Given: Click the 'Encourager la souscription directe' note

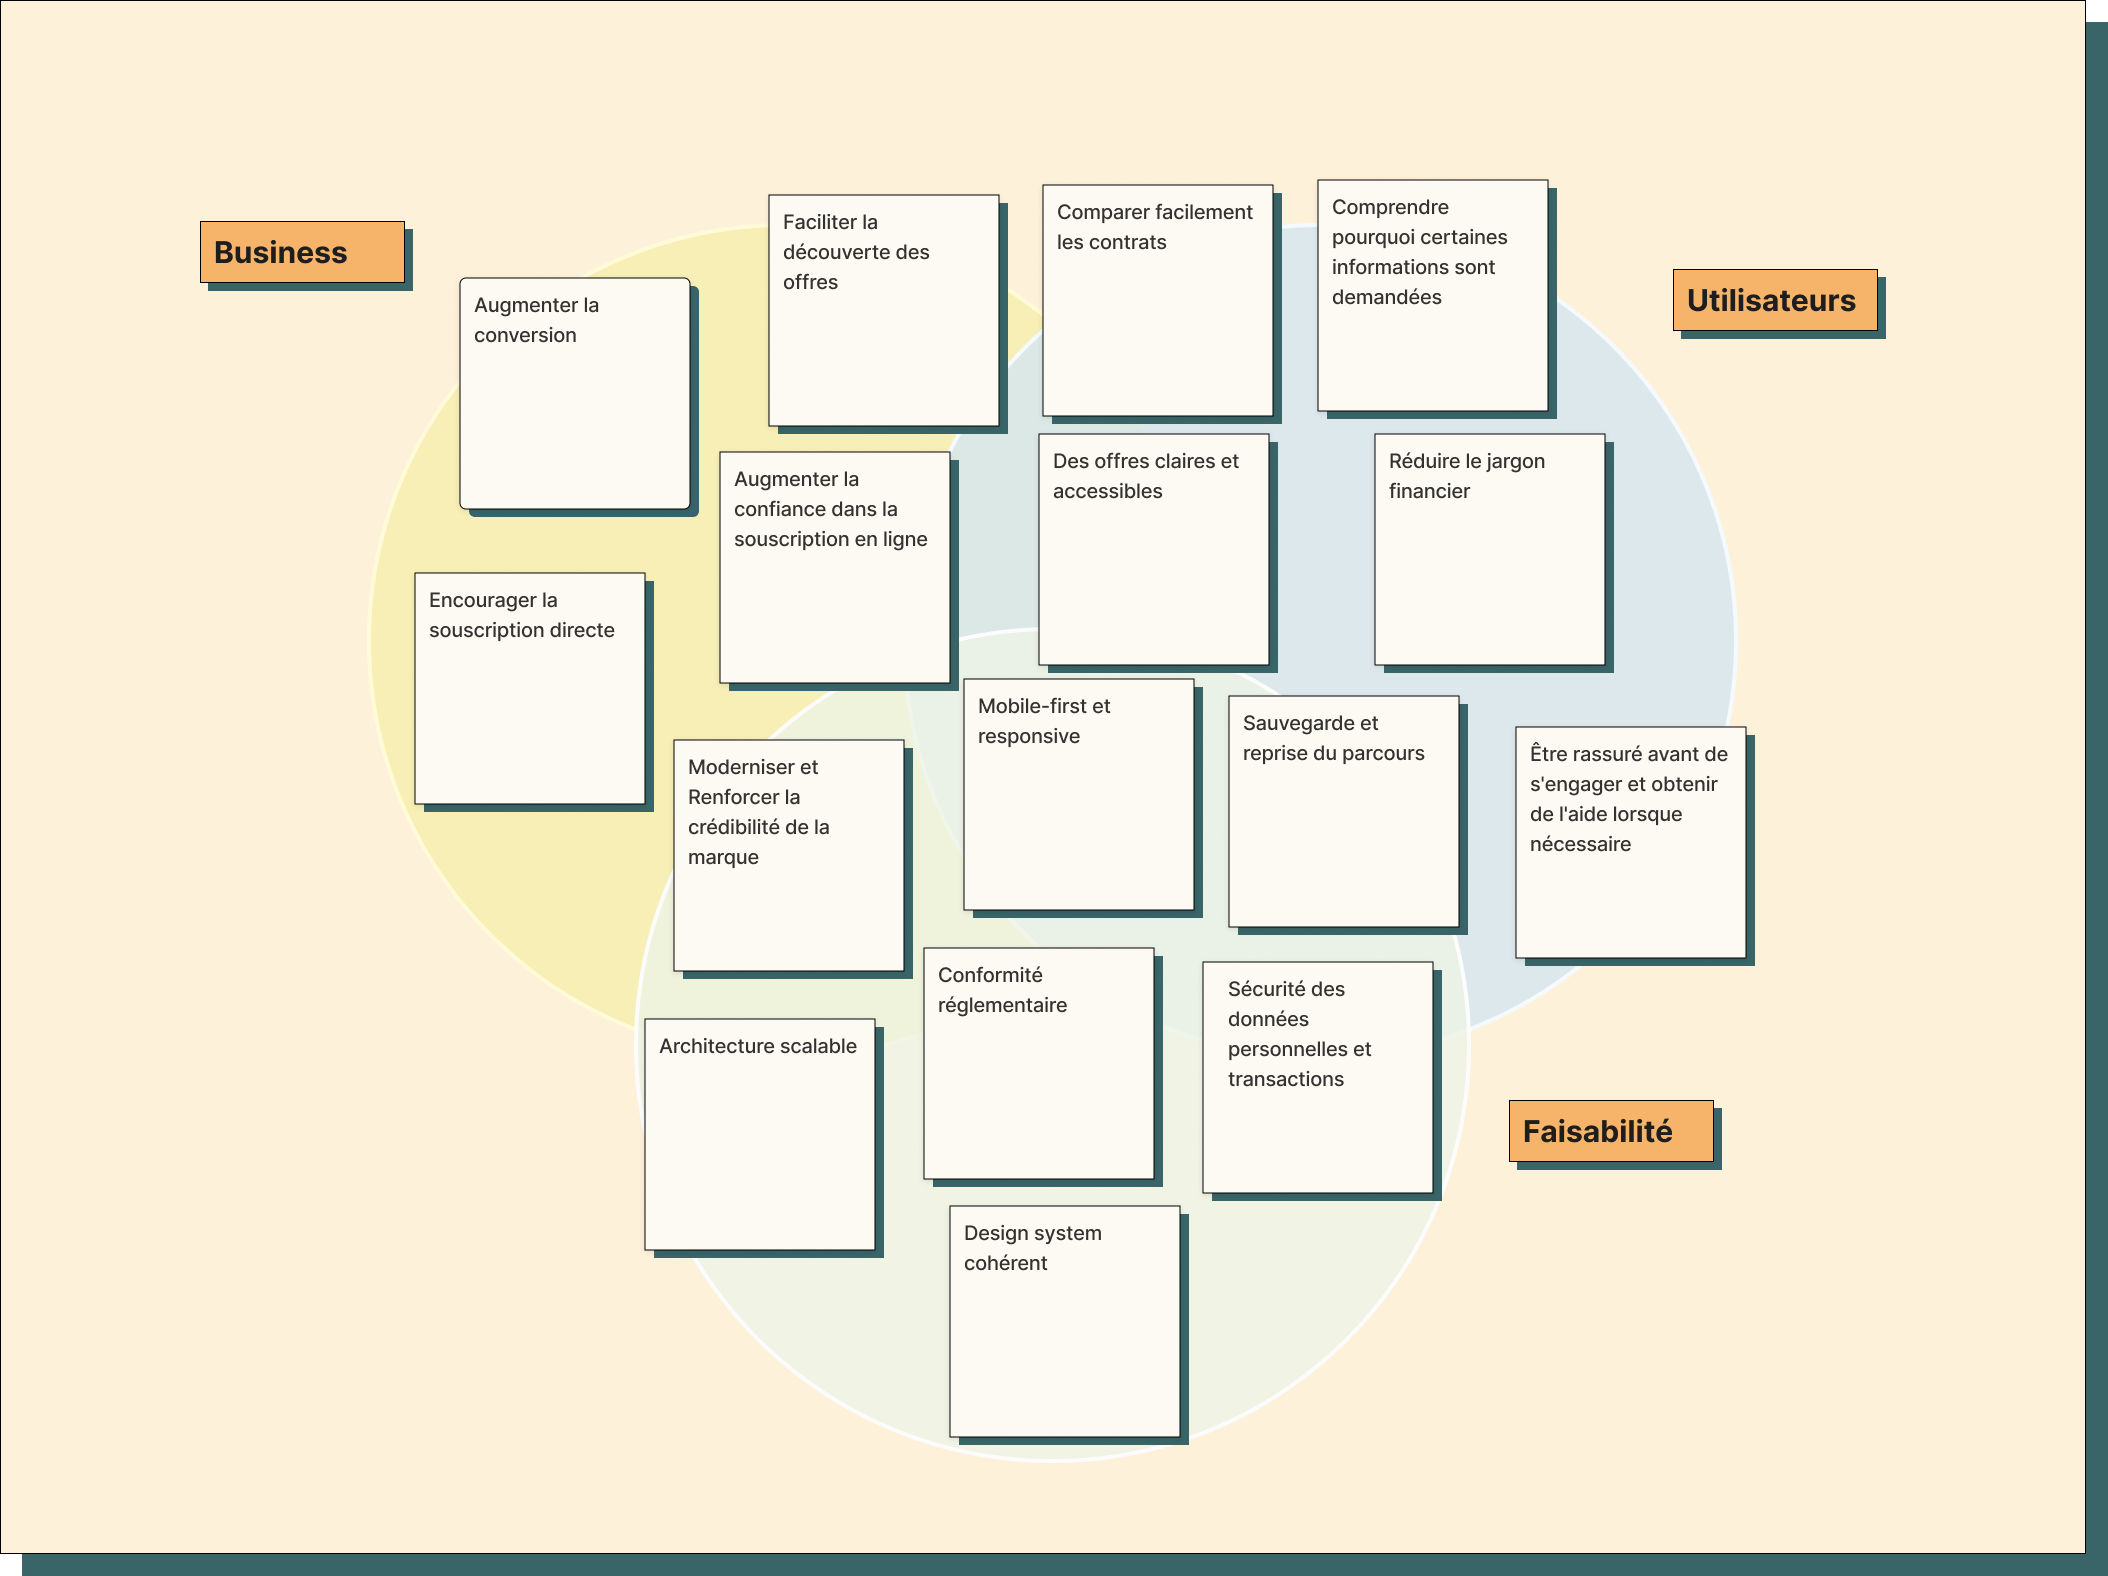Looking at the screenshot, I should (x=530, y=688).
